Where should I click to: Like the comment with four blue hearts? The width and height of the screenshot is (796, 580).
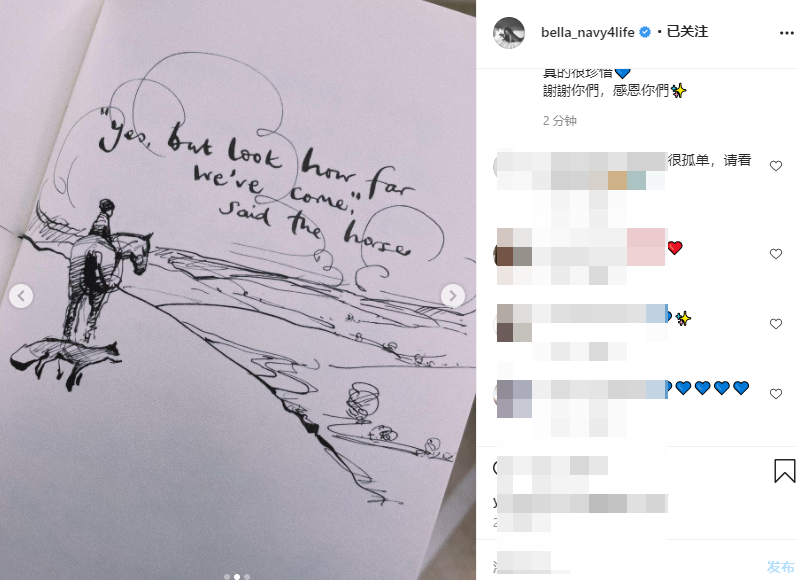click(776, 394)
